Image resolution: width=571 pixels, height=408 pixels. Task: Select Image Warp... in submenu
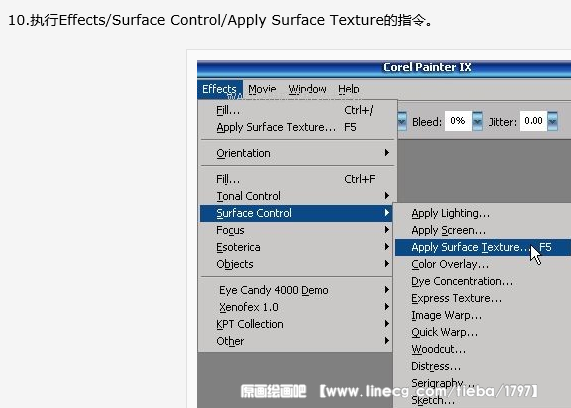click(x=483, y=315)
